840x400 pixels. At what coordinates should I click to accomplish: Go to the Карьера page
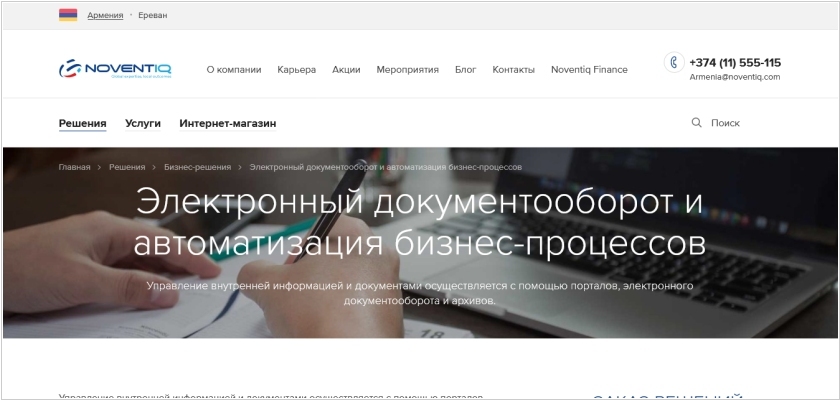point(296,70)
